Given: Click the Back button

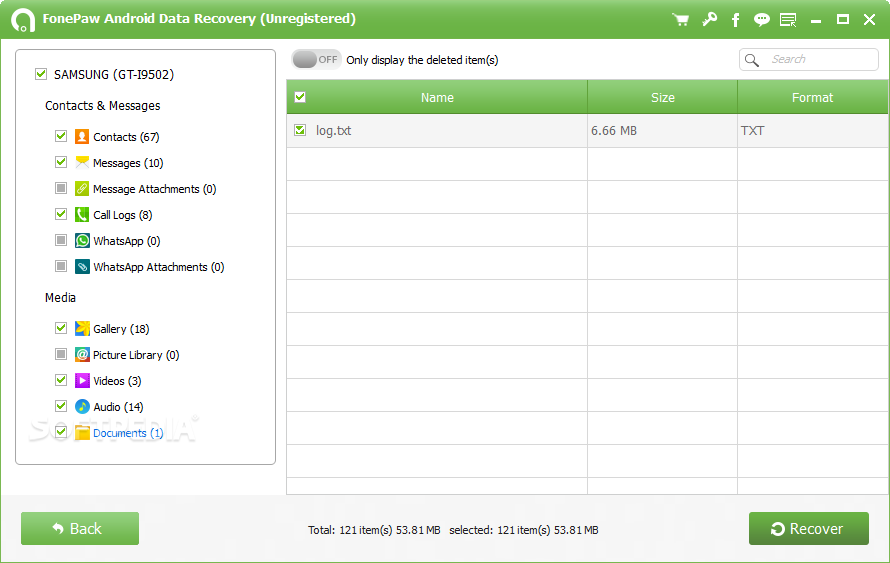Looking at the screenshot, I should 80,528.
